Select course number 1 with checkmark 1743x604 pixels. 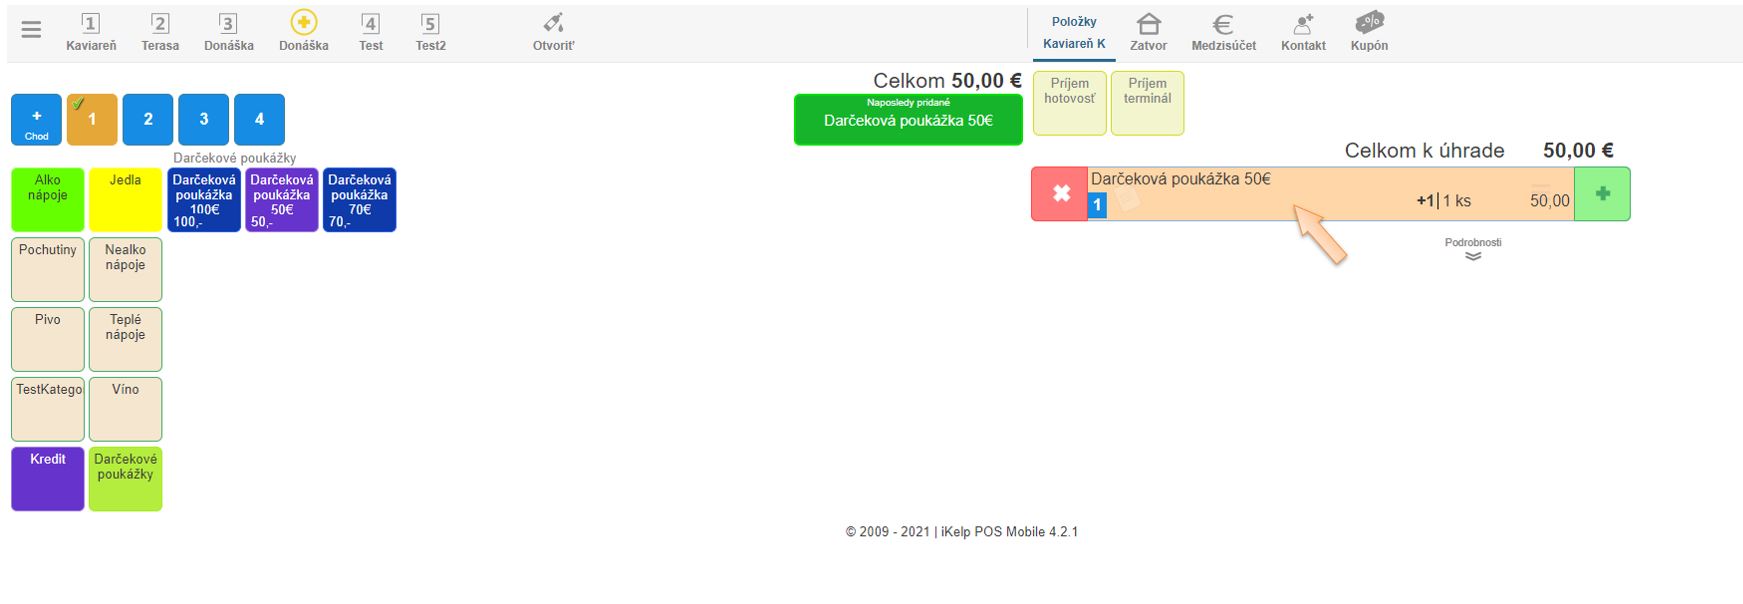coord(92,119)
